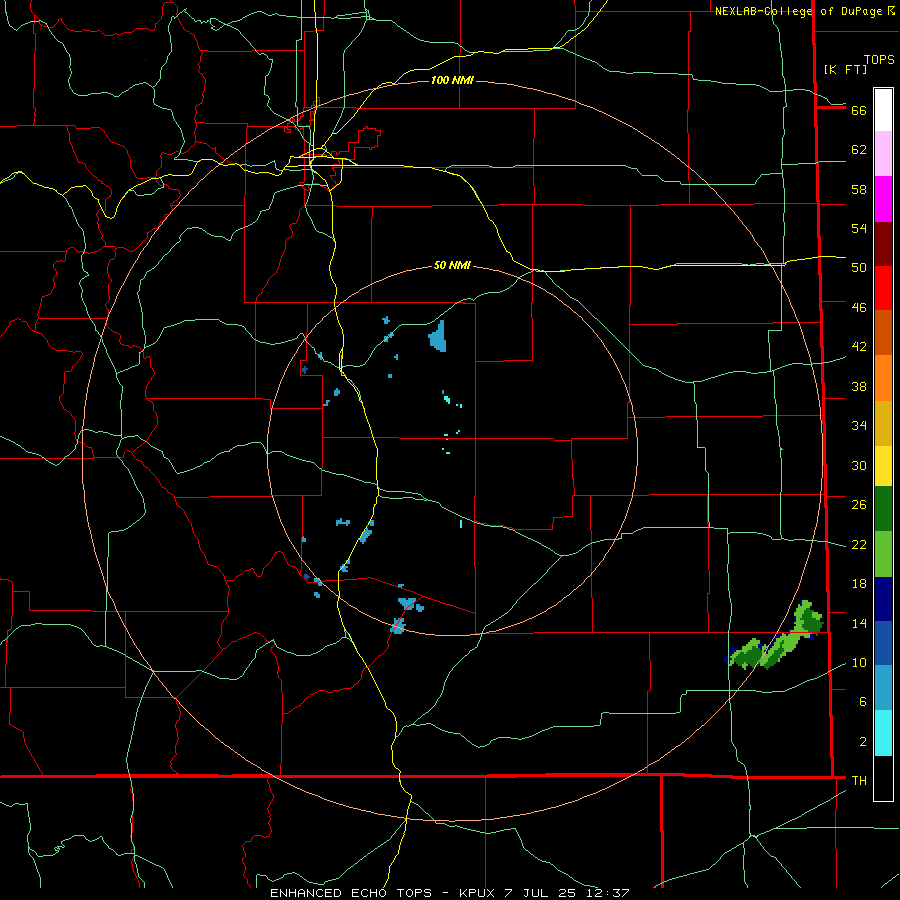Click the '38' legend value
The width and height of the screenshot is (900, 900).
tap(859, 386)
